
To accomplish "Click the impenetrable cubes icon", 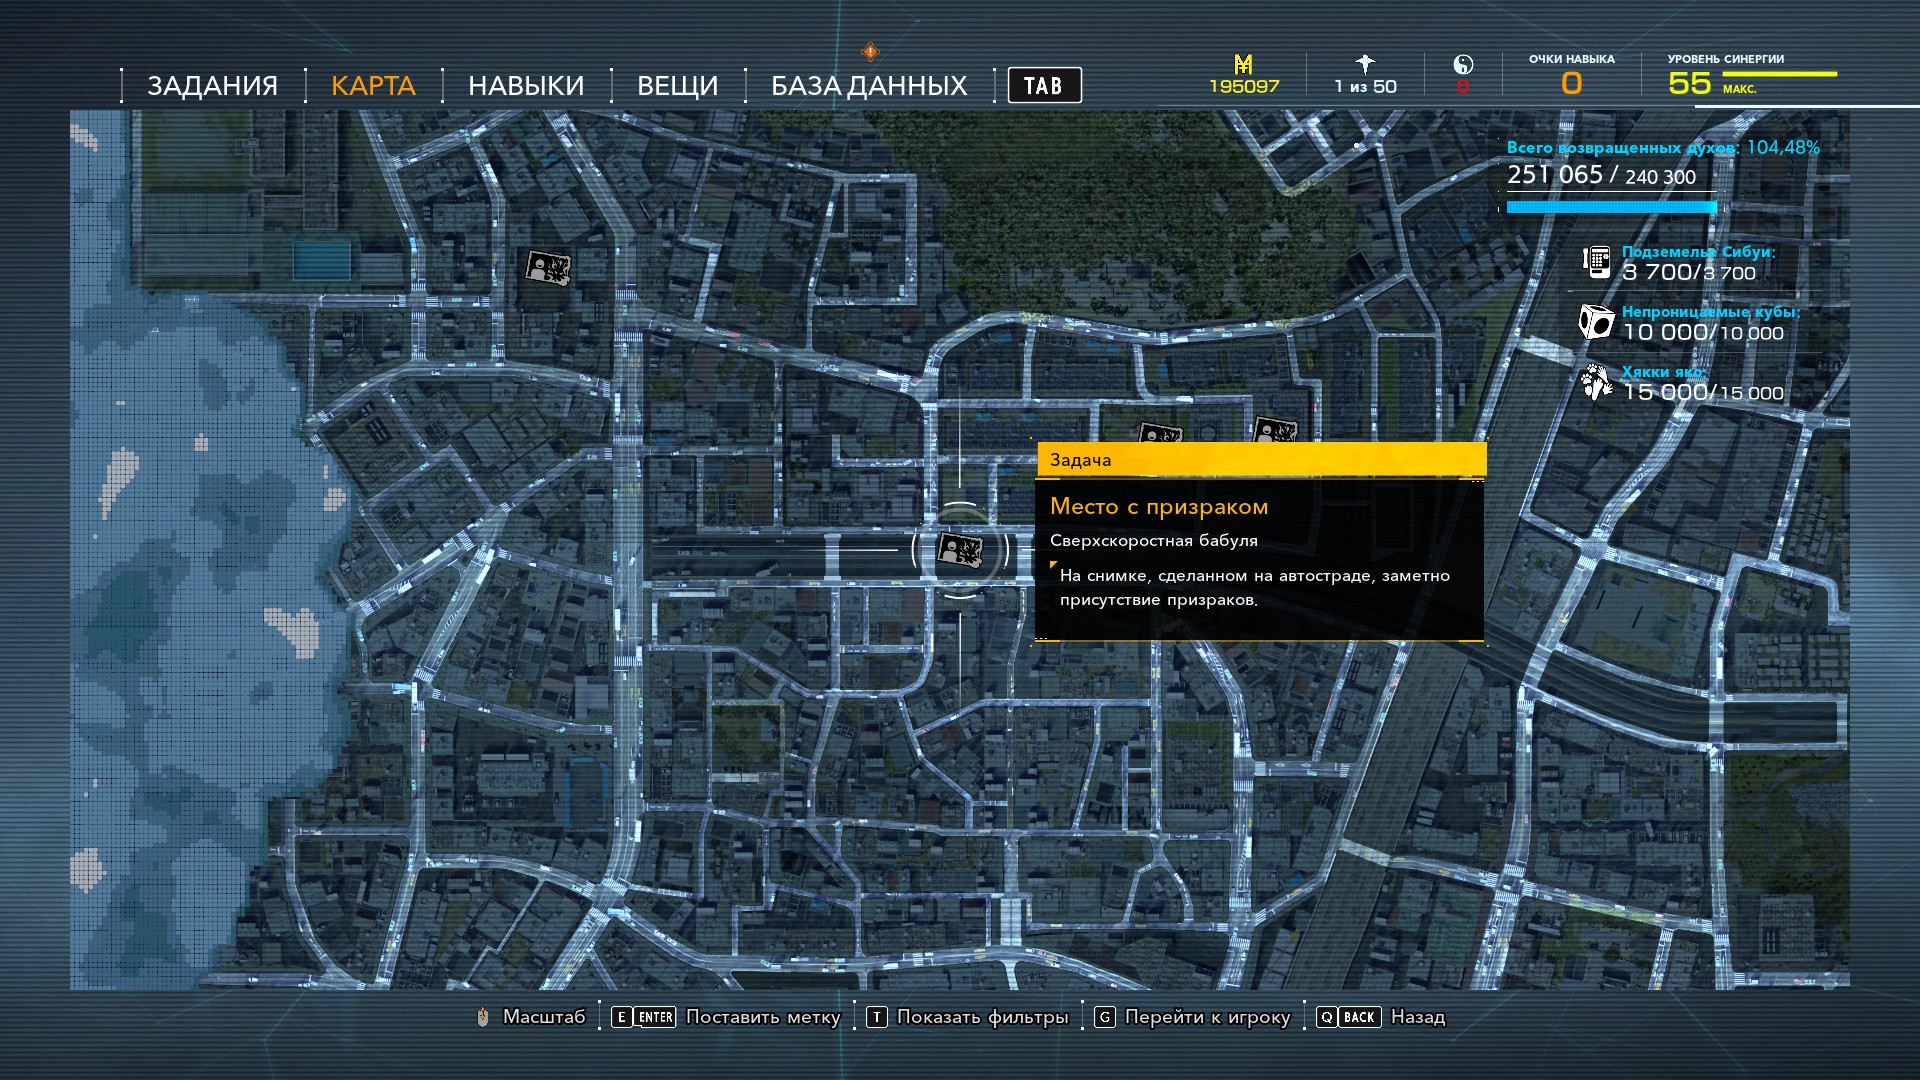I will click(1596, 322).
